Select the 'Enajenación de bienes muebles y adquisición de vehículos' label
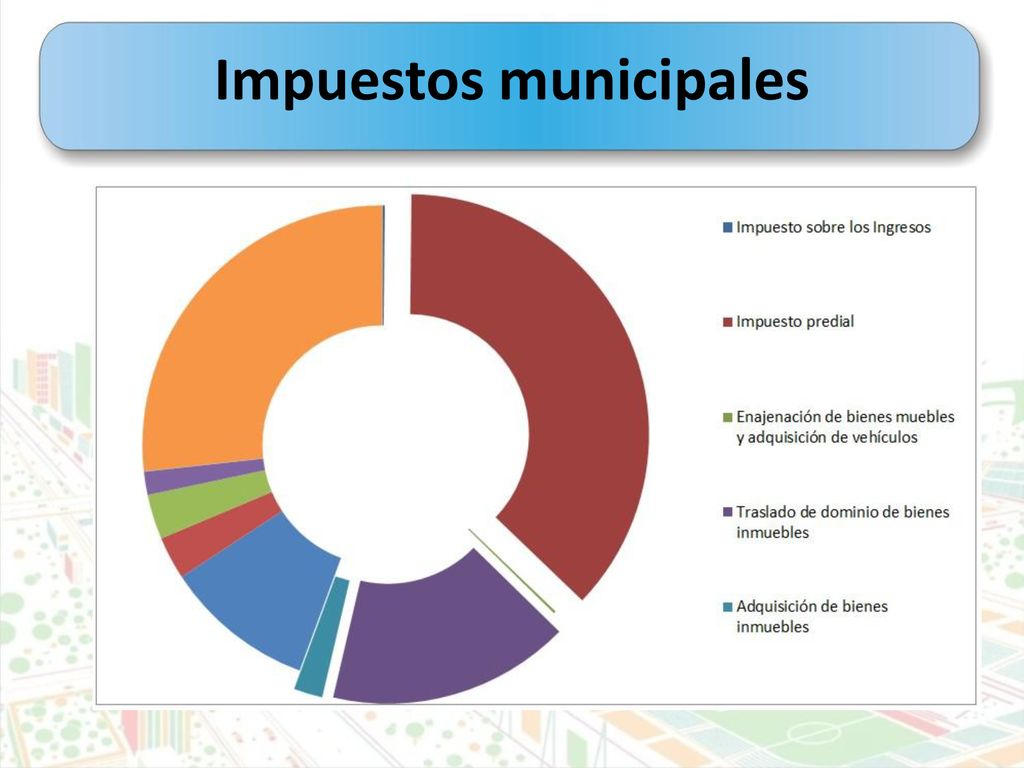1024x768 pixels. click(845, 426)
